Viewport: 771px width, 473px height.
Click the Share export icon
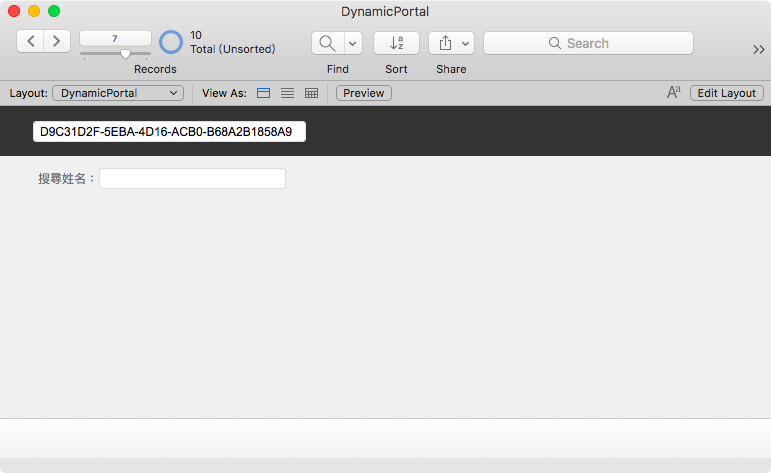click(x=445, y=43)
